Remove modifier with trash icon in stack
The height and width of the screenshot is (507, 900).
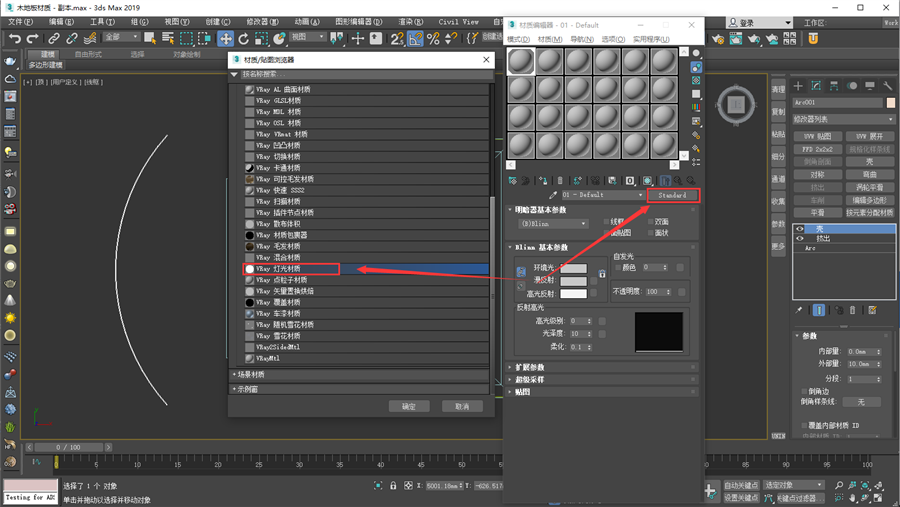point(852,310)
